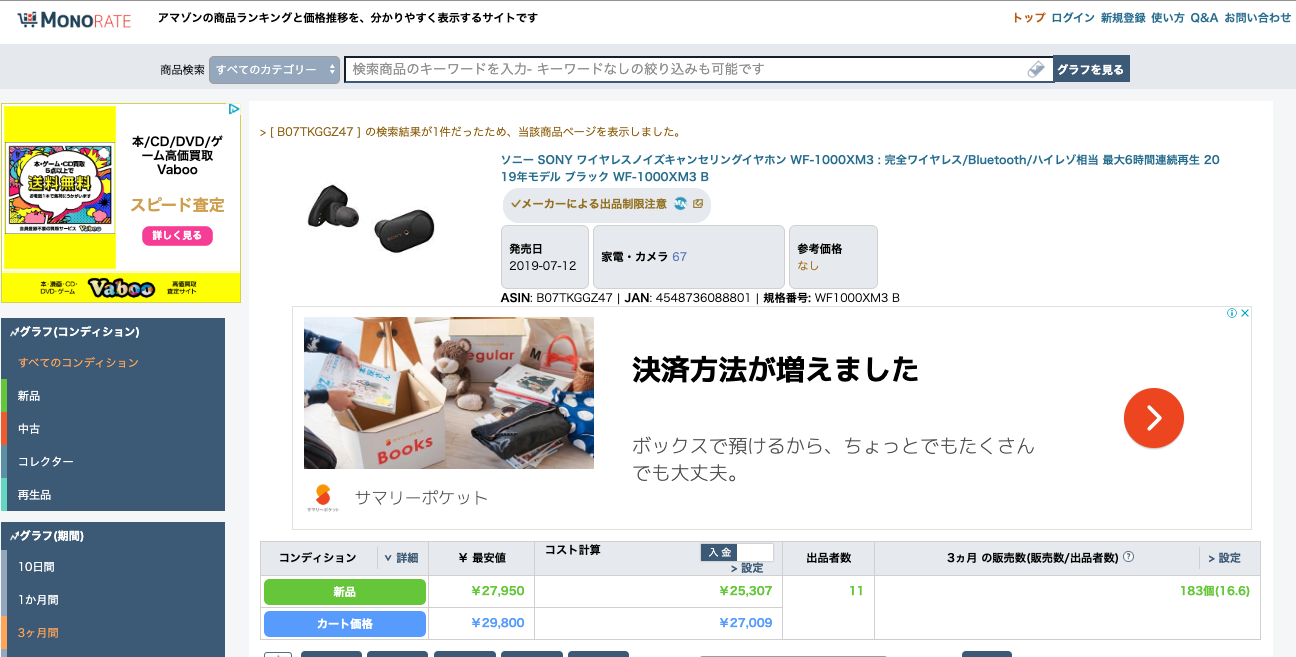Viewport: 1296px width, 657px height.
Task: Select コレクター in the condition sidebar
Action: [113, 462]
